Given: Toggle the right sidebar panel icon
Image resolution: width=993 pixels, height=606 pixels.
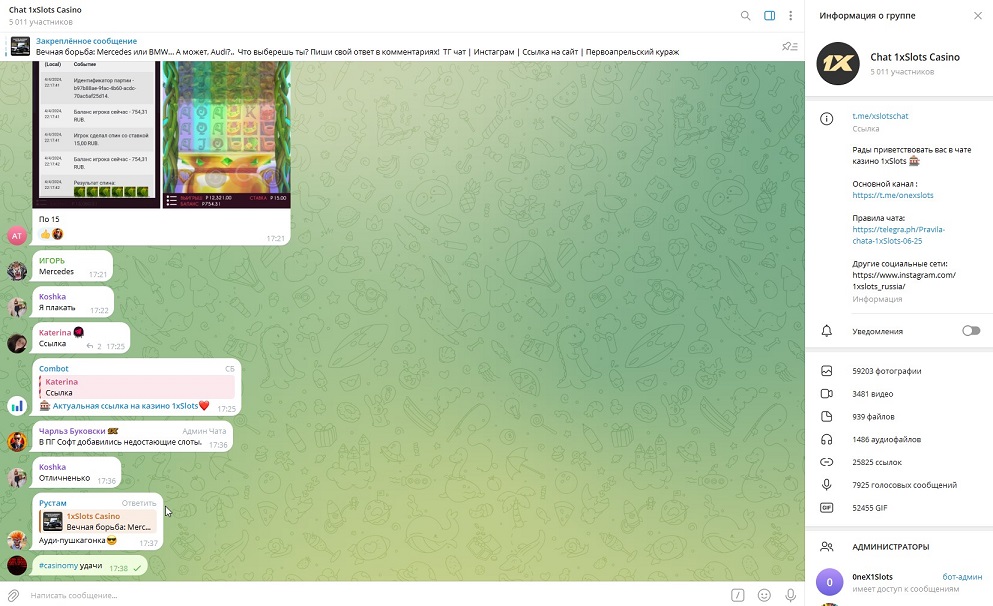Looking at the screenshot, I should [769, 16].
